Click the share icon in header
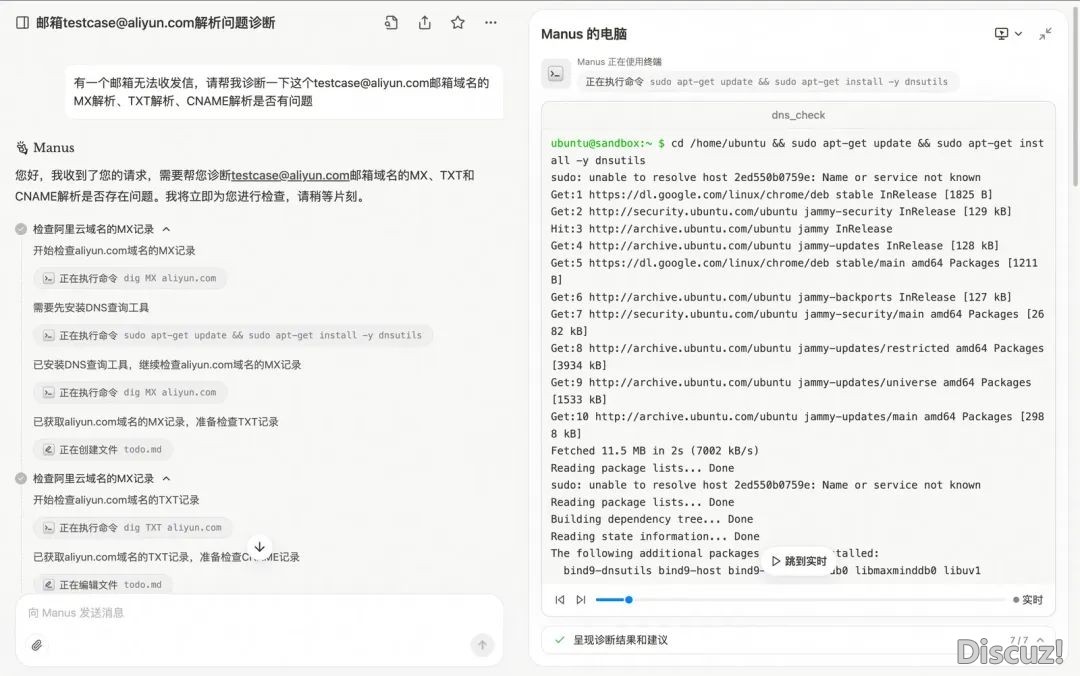Image resolution: width=1080 pixels, height=676 pixels. [424, 23]
